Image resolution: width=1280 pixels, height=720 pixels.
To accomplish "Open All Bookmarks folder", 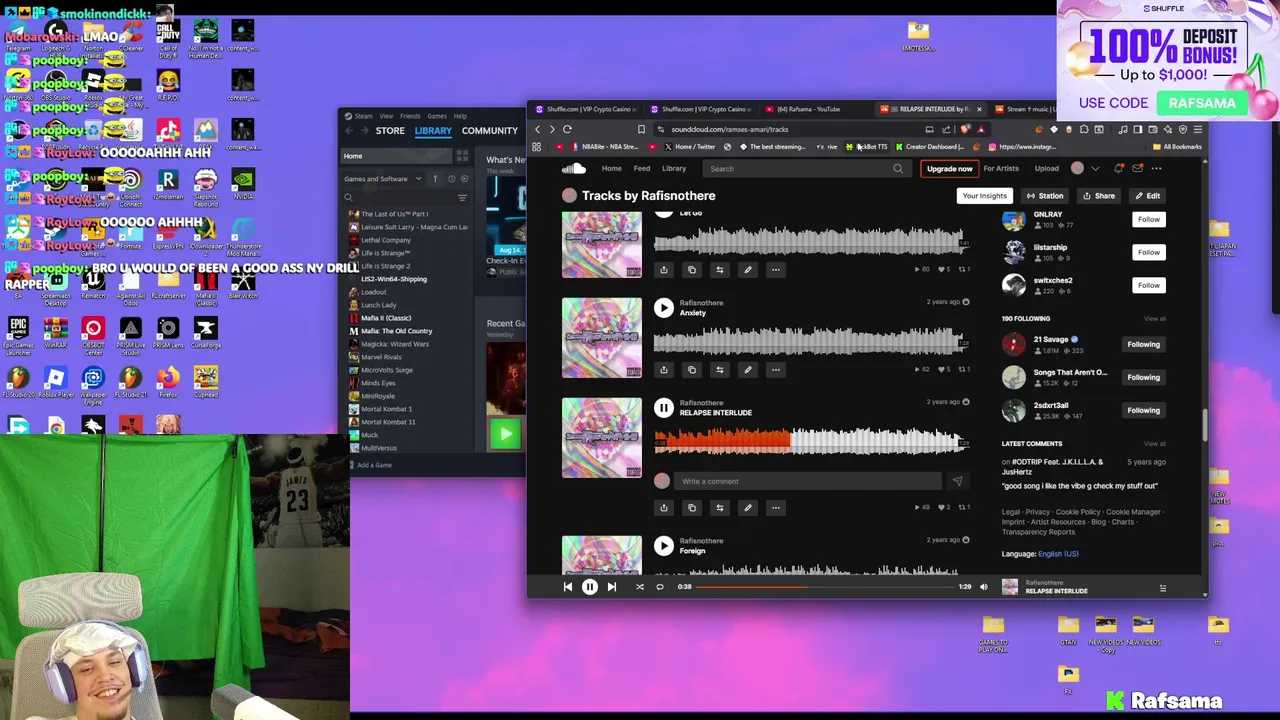I will tap(1177, 147).
